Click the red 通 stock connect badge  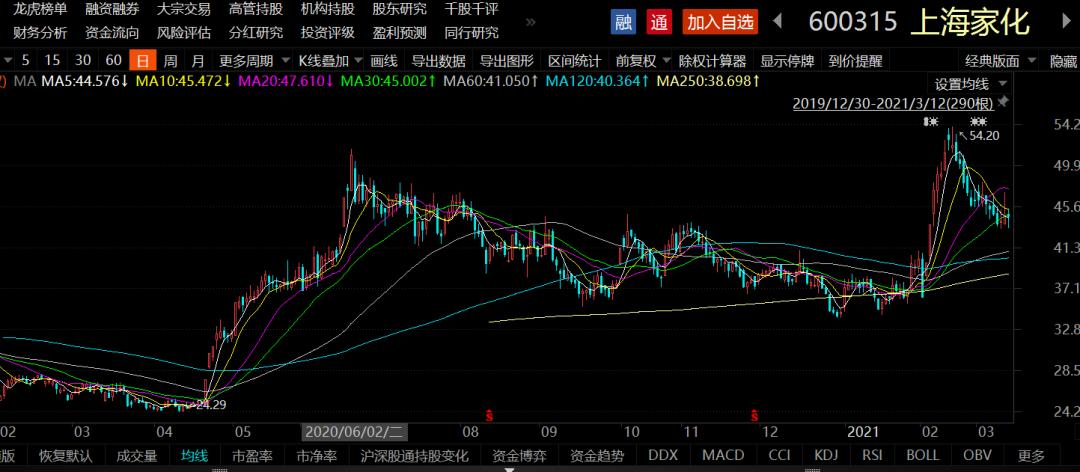(x=659, y=23)
